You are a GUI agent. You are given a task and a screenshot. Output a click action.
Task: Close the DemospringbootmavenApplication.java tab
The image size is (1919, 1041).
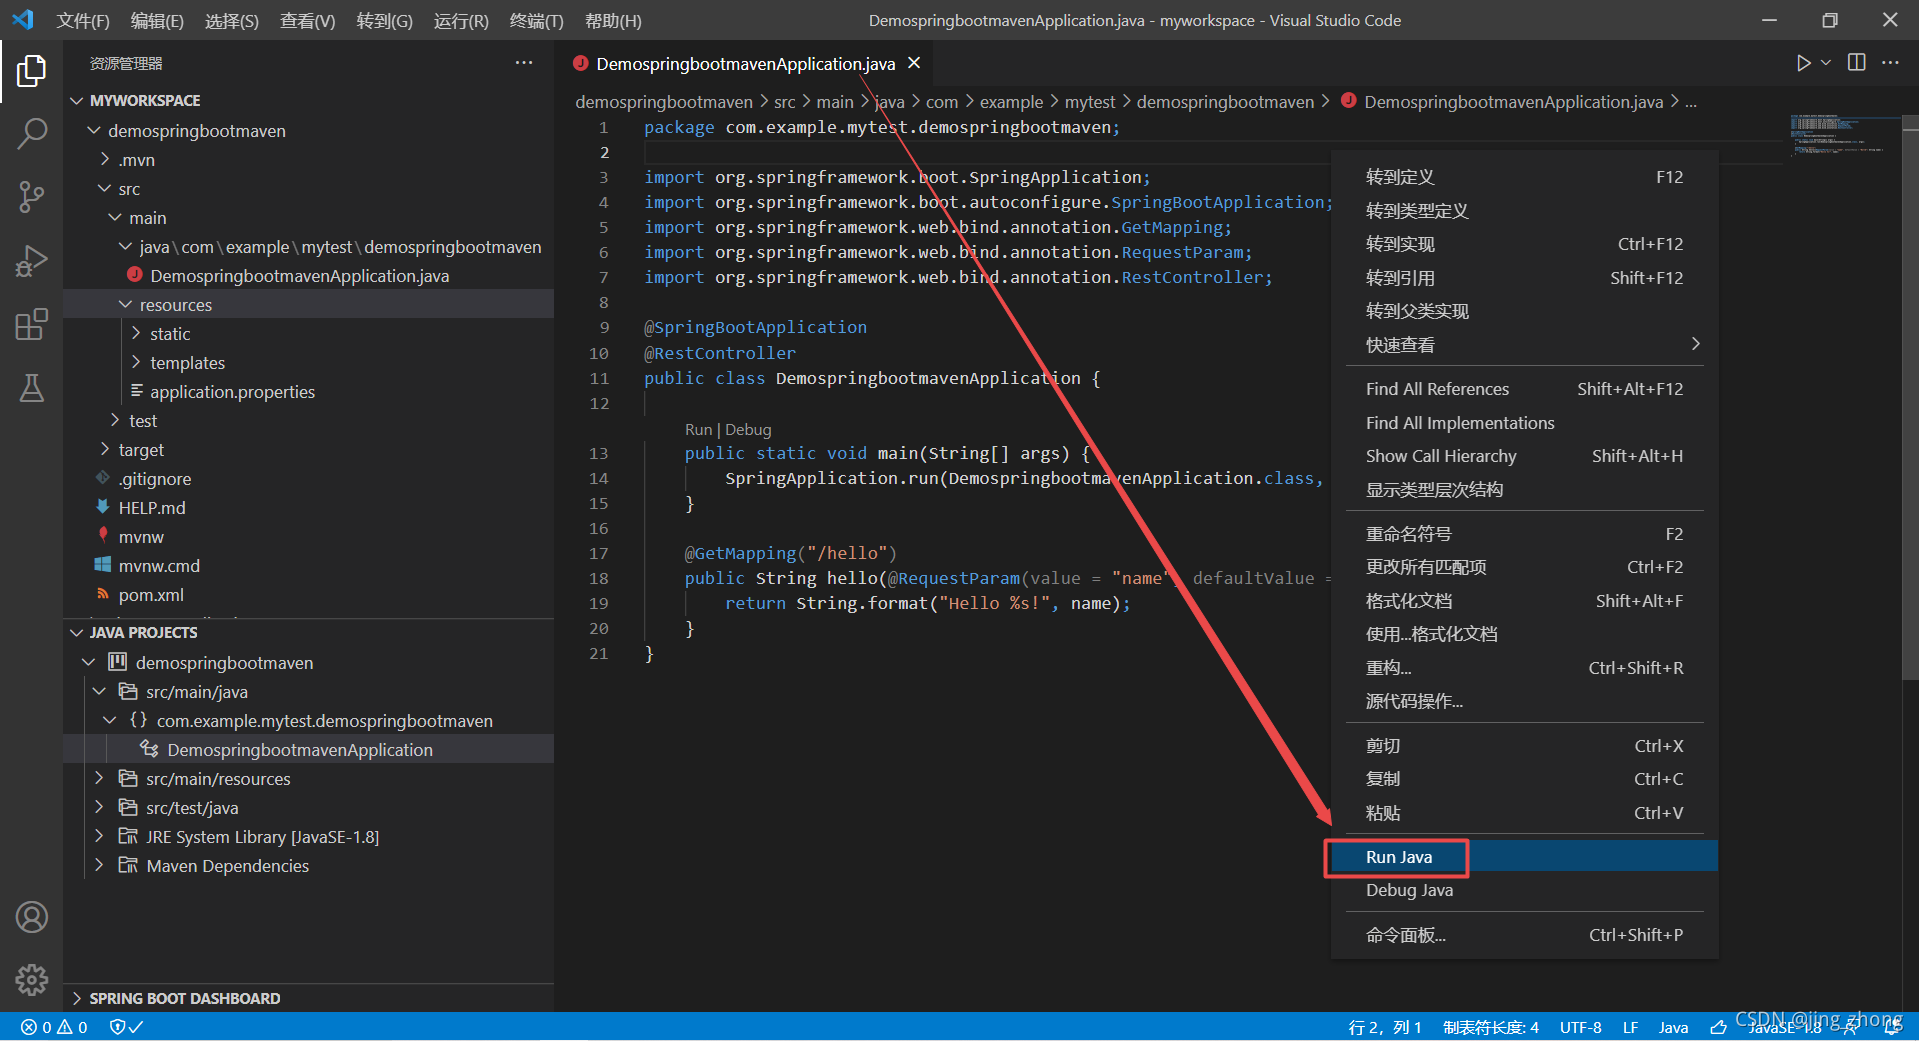(914, 63)
